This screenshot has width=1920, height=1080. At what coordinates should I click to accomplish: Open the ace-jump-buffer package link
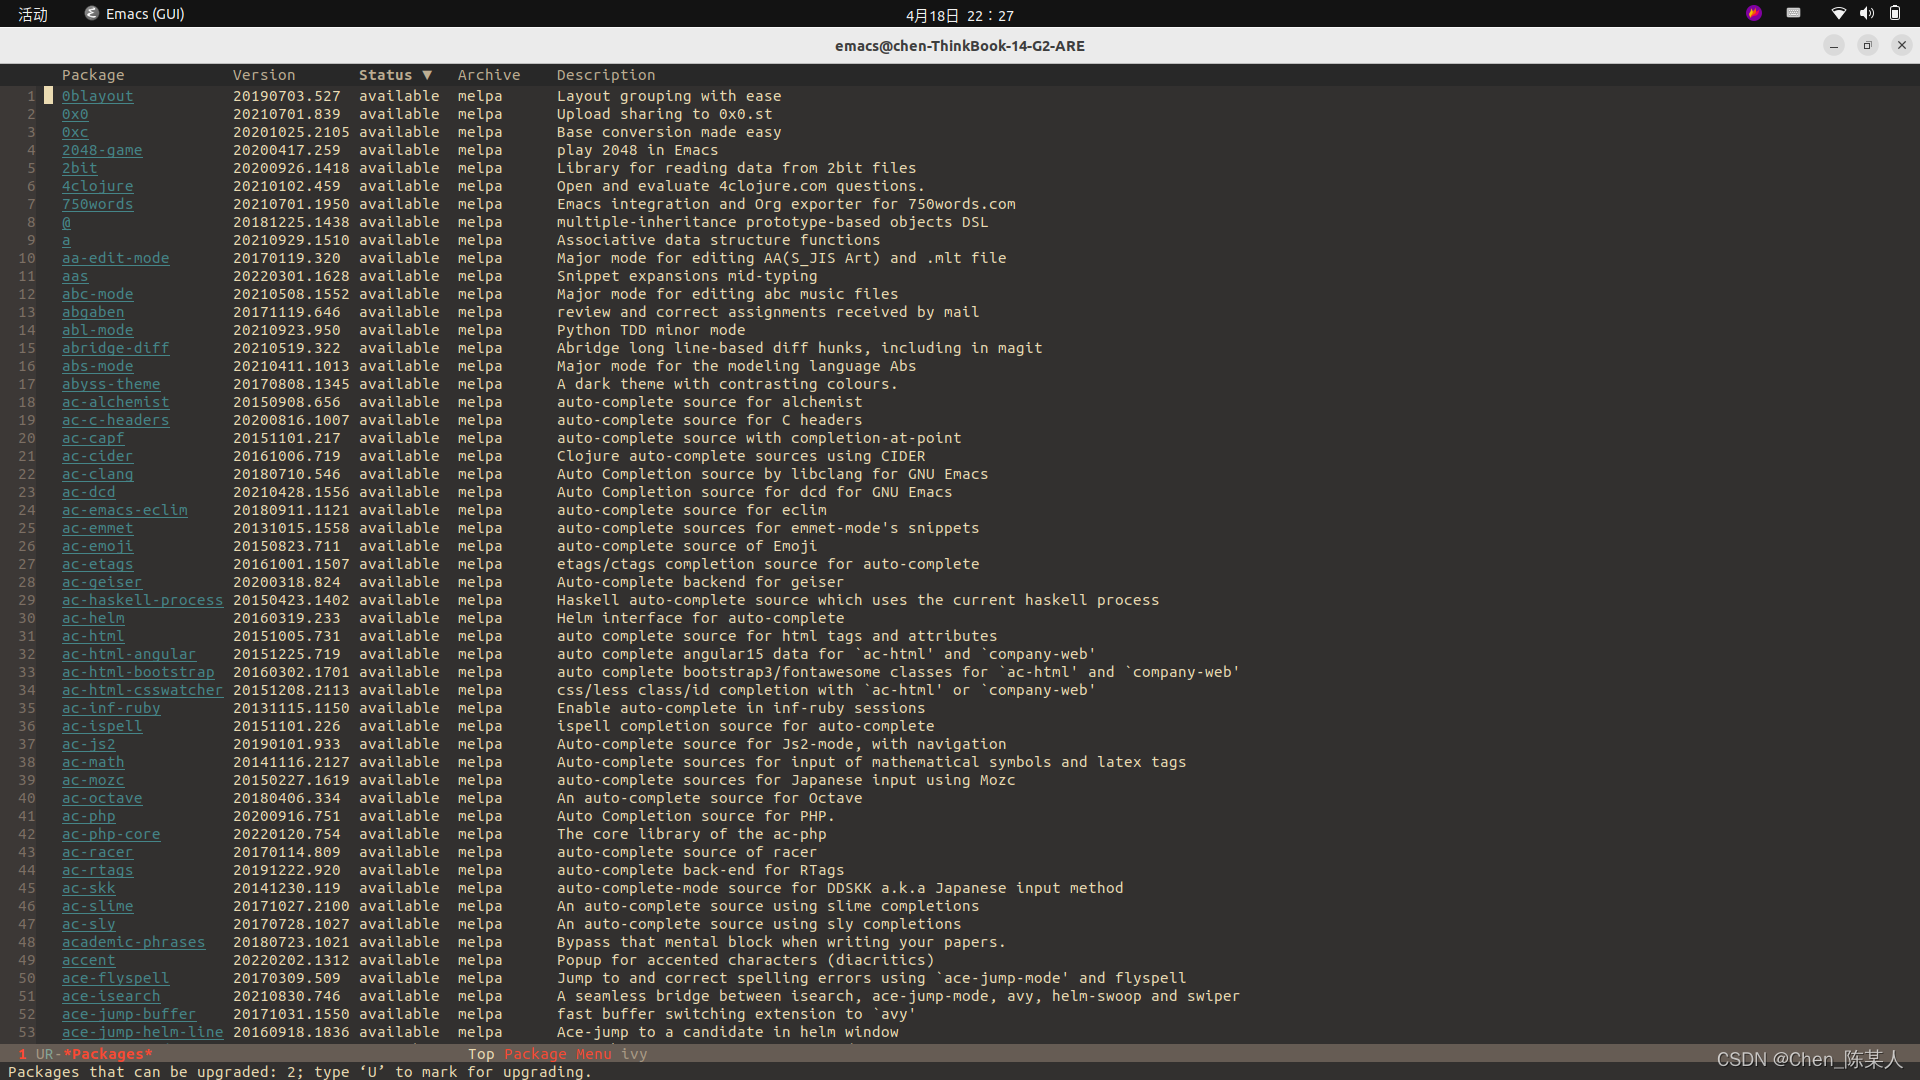(129, 1014)
